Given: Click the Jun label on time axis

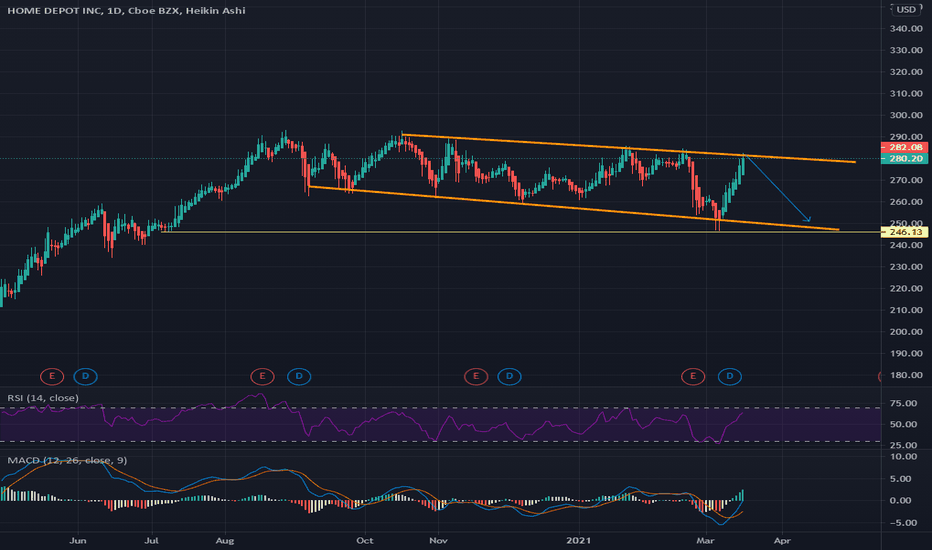Looking at the screenshot, I should click(x=78, y=540).
